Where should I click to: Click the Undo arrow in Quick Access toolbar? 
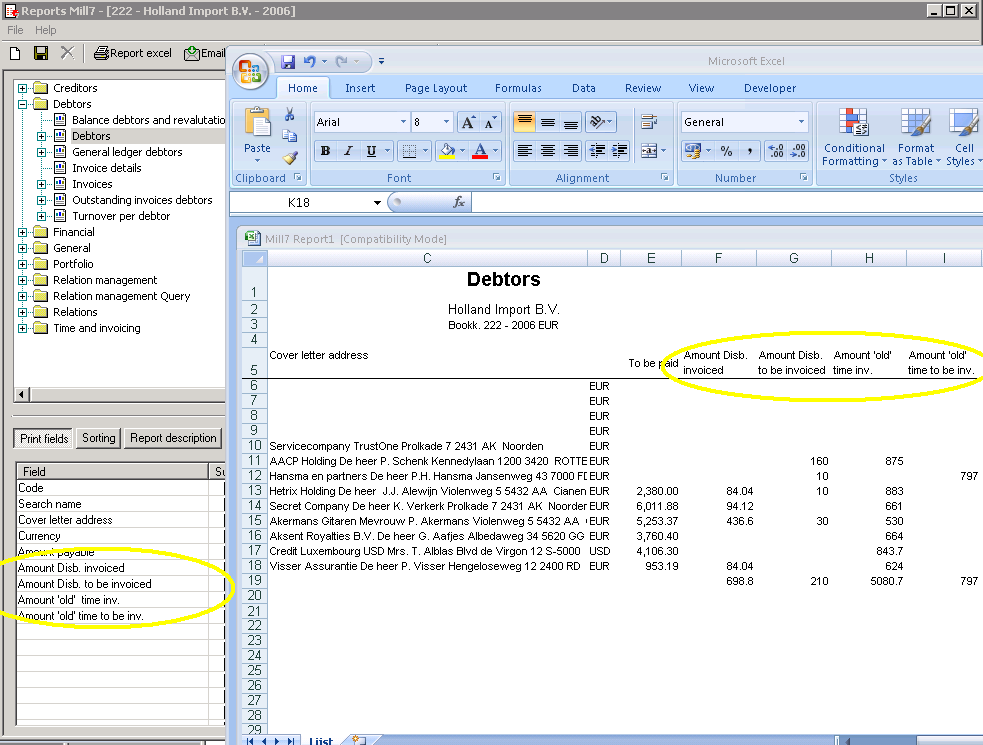pyautogui.click(x=310, y=61)
